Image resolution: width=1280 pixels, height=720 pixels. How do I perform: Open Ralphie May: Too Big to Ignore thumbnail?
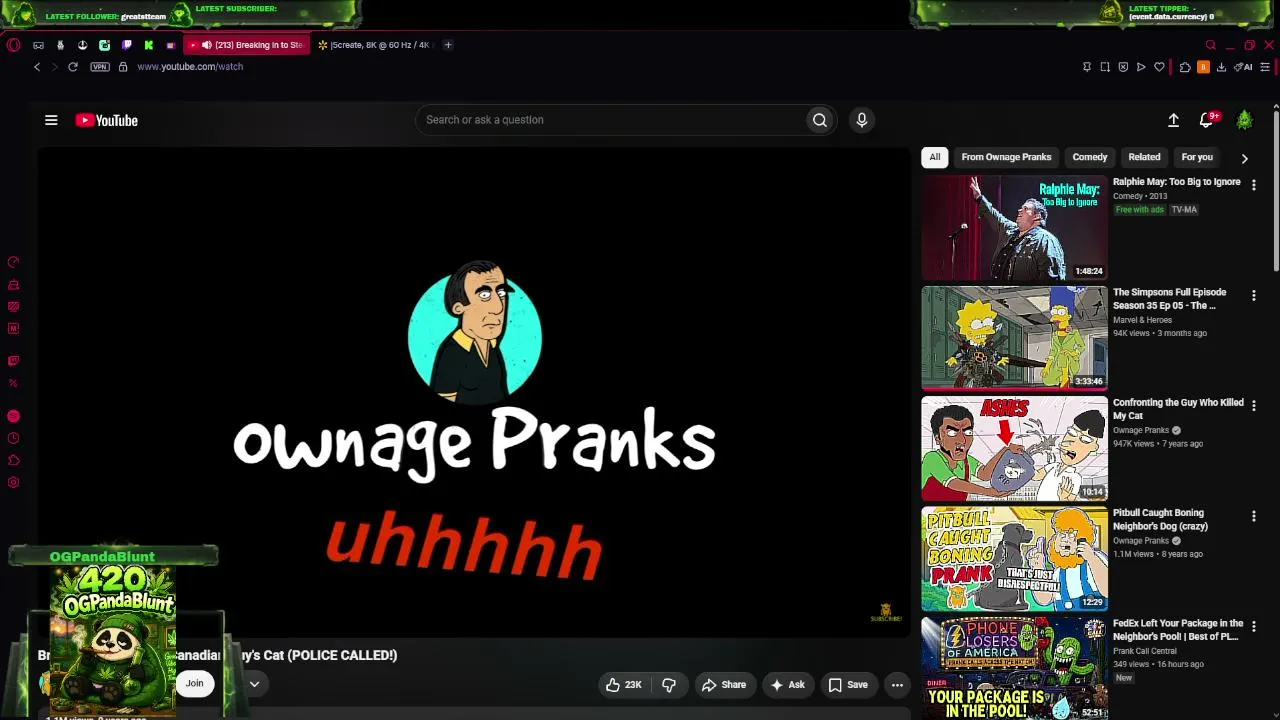[1014, 228]
